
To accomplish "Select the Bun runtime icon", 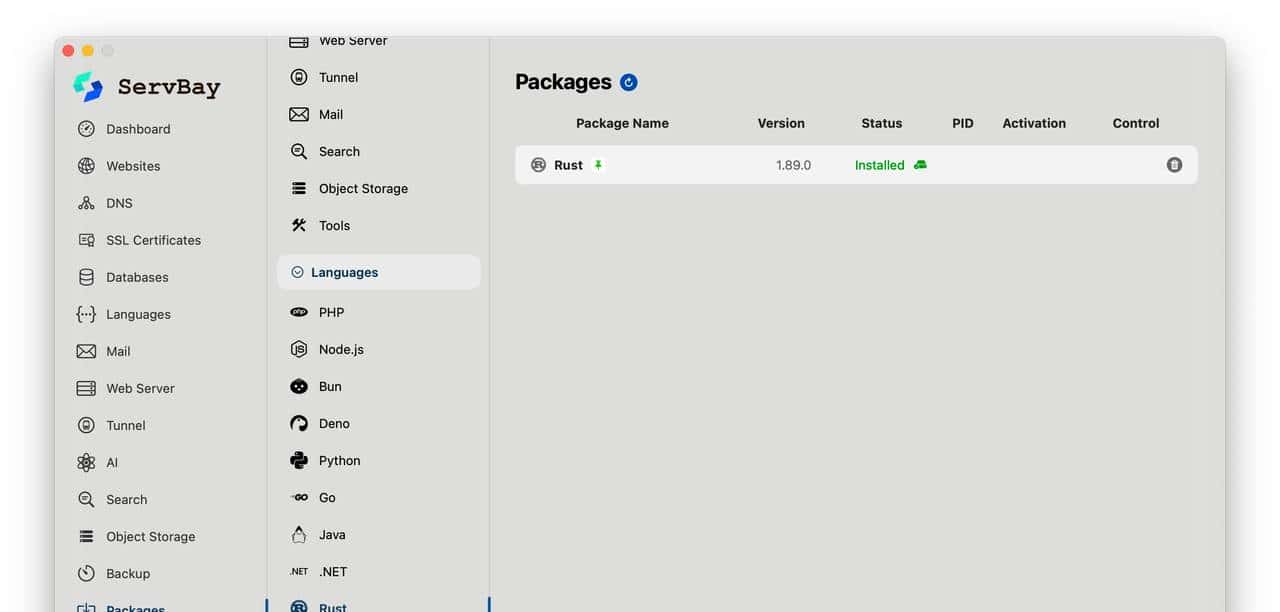I will [x=298, y=386].
